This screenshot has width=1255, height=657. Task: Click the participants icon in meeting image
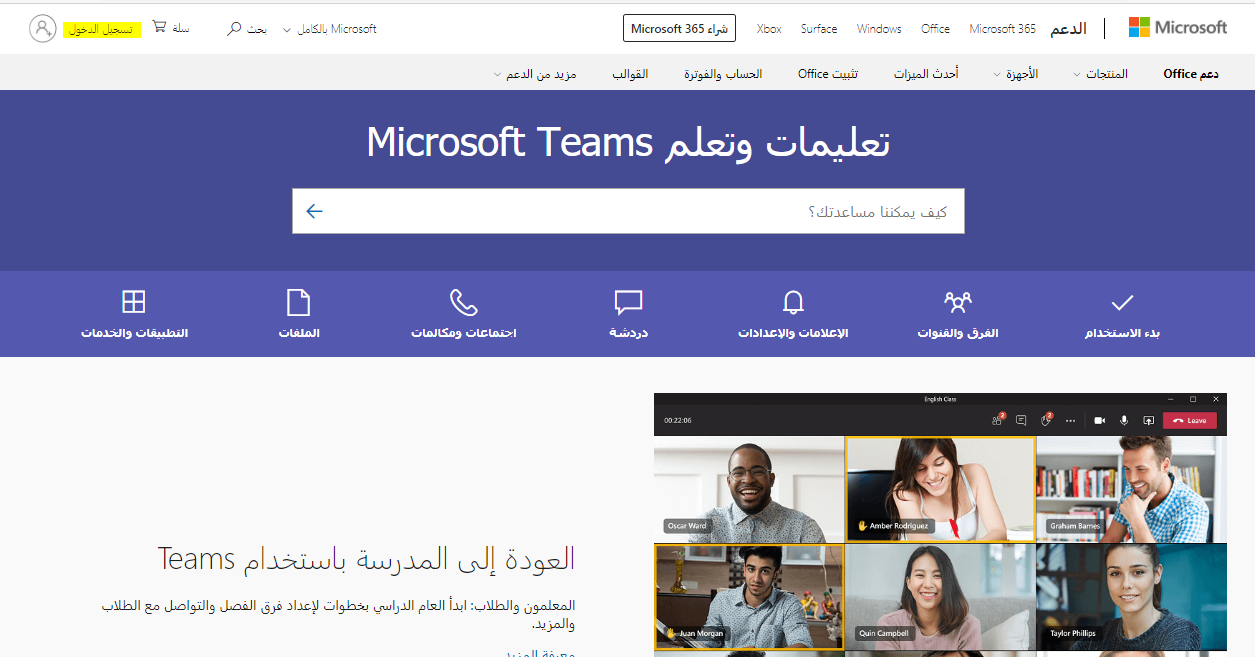click(997, 420)
